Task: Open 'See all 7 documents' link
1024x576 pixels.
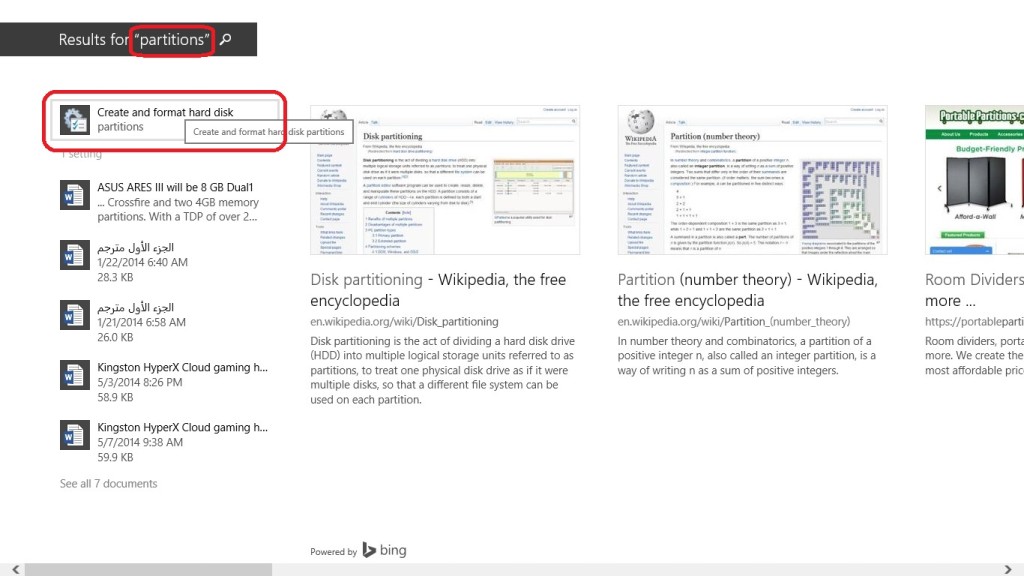Action: pyautogui.click(x=108, y=484)
